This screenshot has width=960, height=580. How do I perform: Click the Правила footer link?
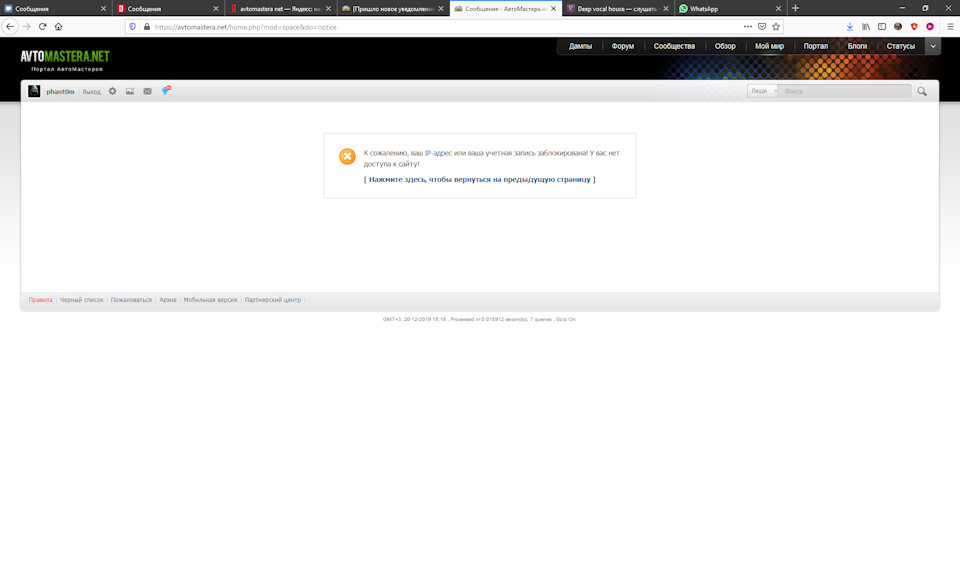(x=40, y=300)
